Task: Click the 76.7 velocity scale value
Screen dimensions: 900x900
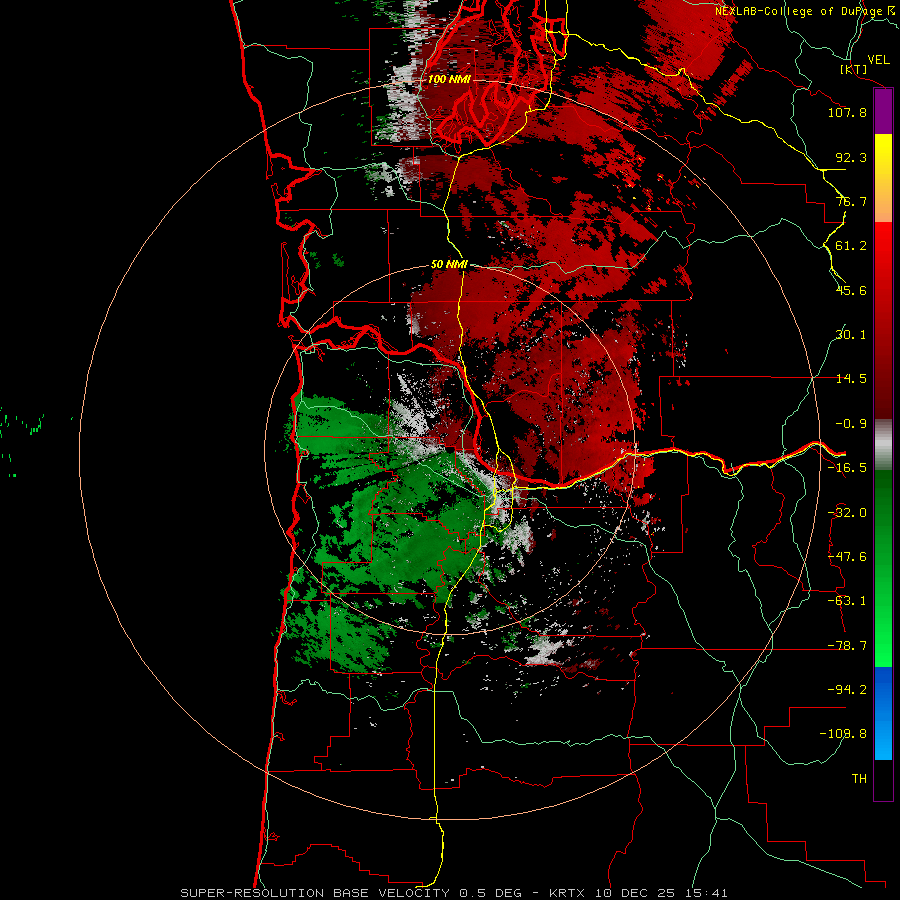Action: [x=851, y=201]
